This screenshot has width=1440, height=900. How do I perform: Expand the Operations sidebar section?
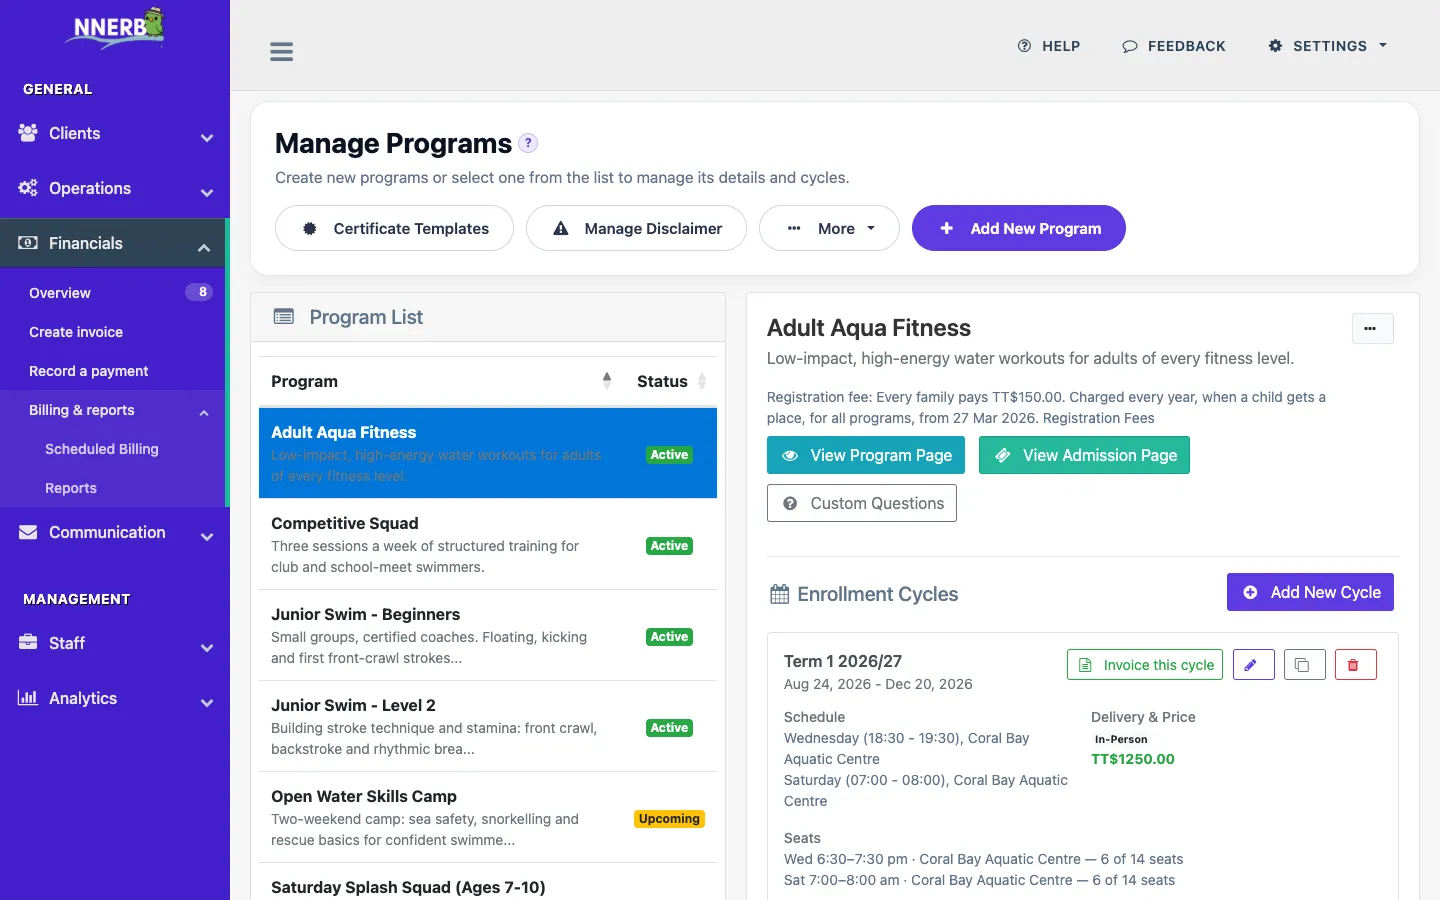115,189
